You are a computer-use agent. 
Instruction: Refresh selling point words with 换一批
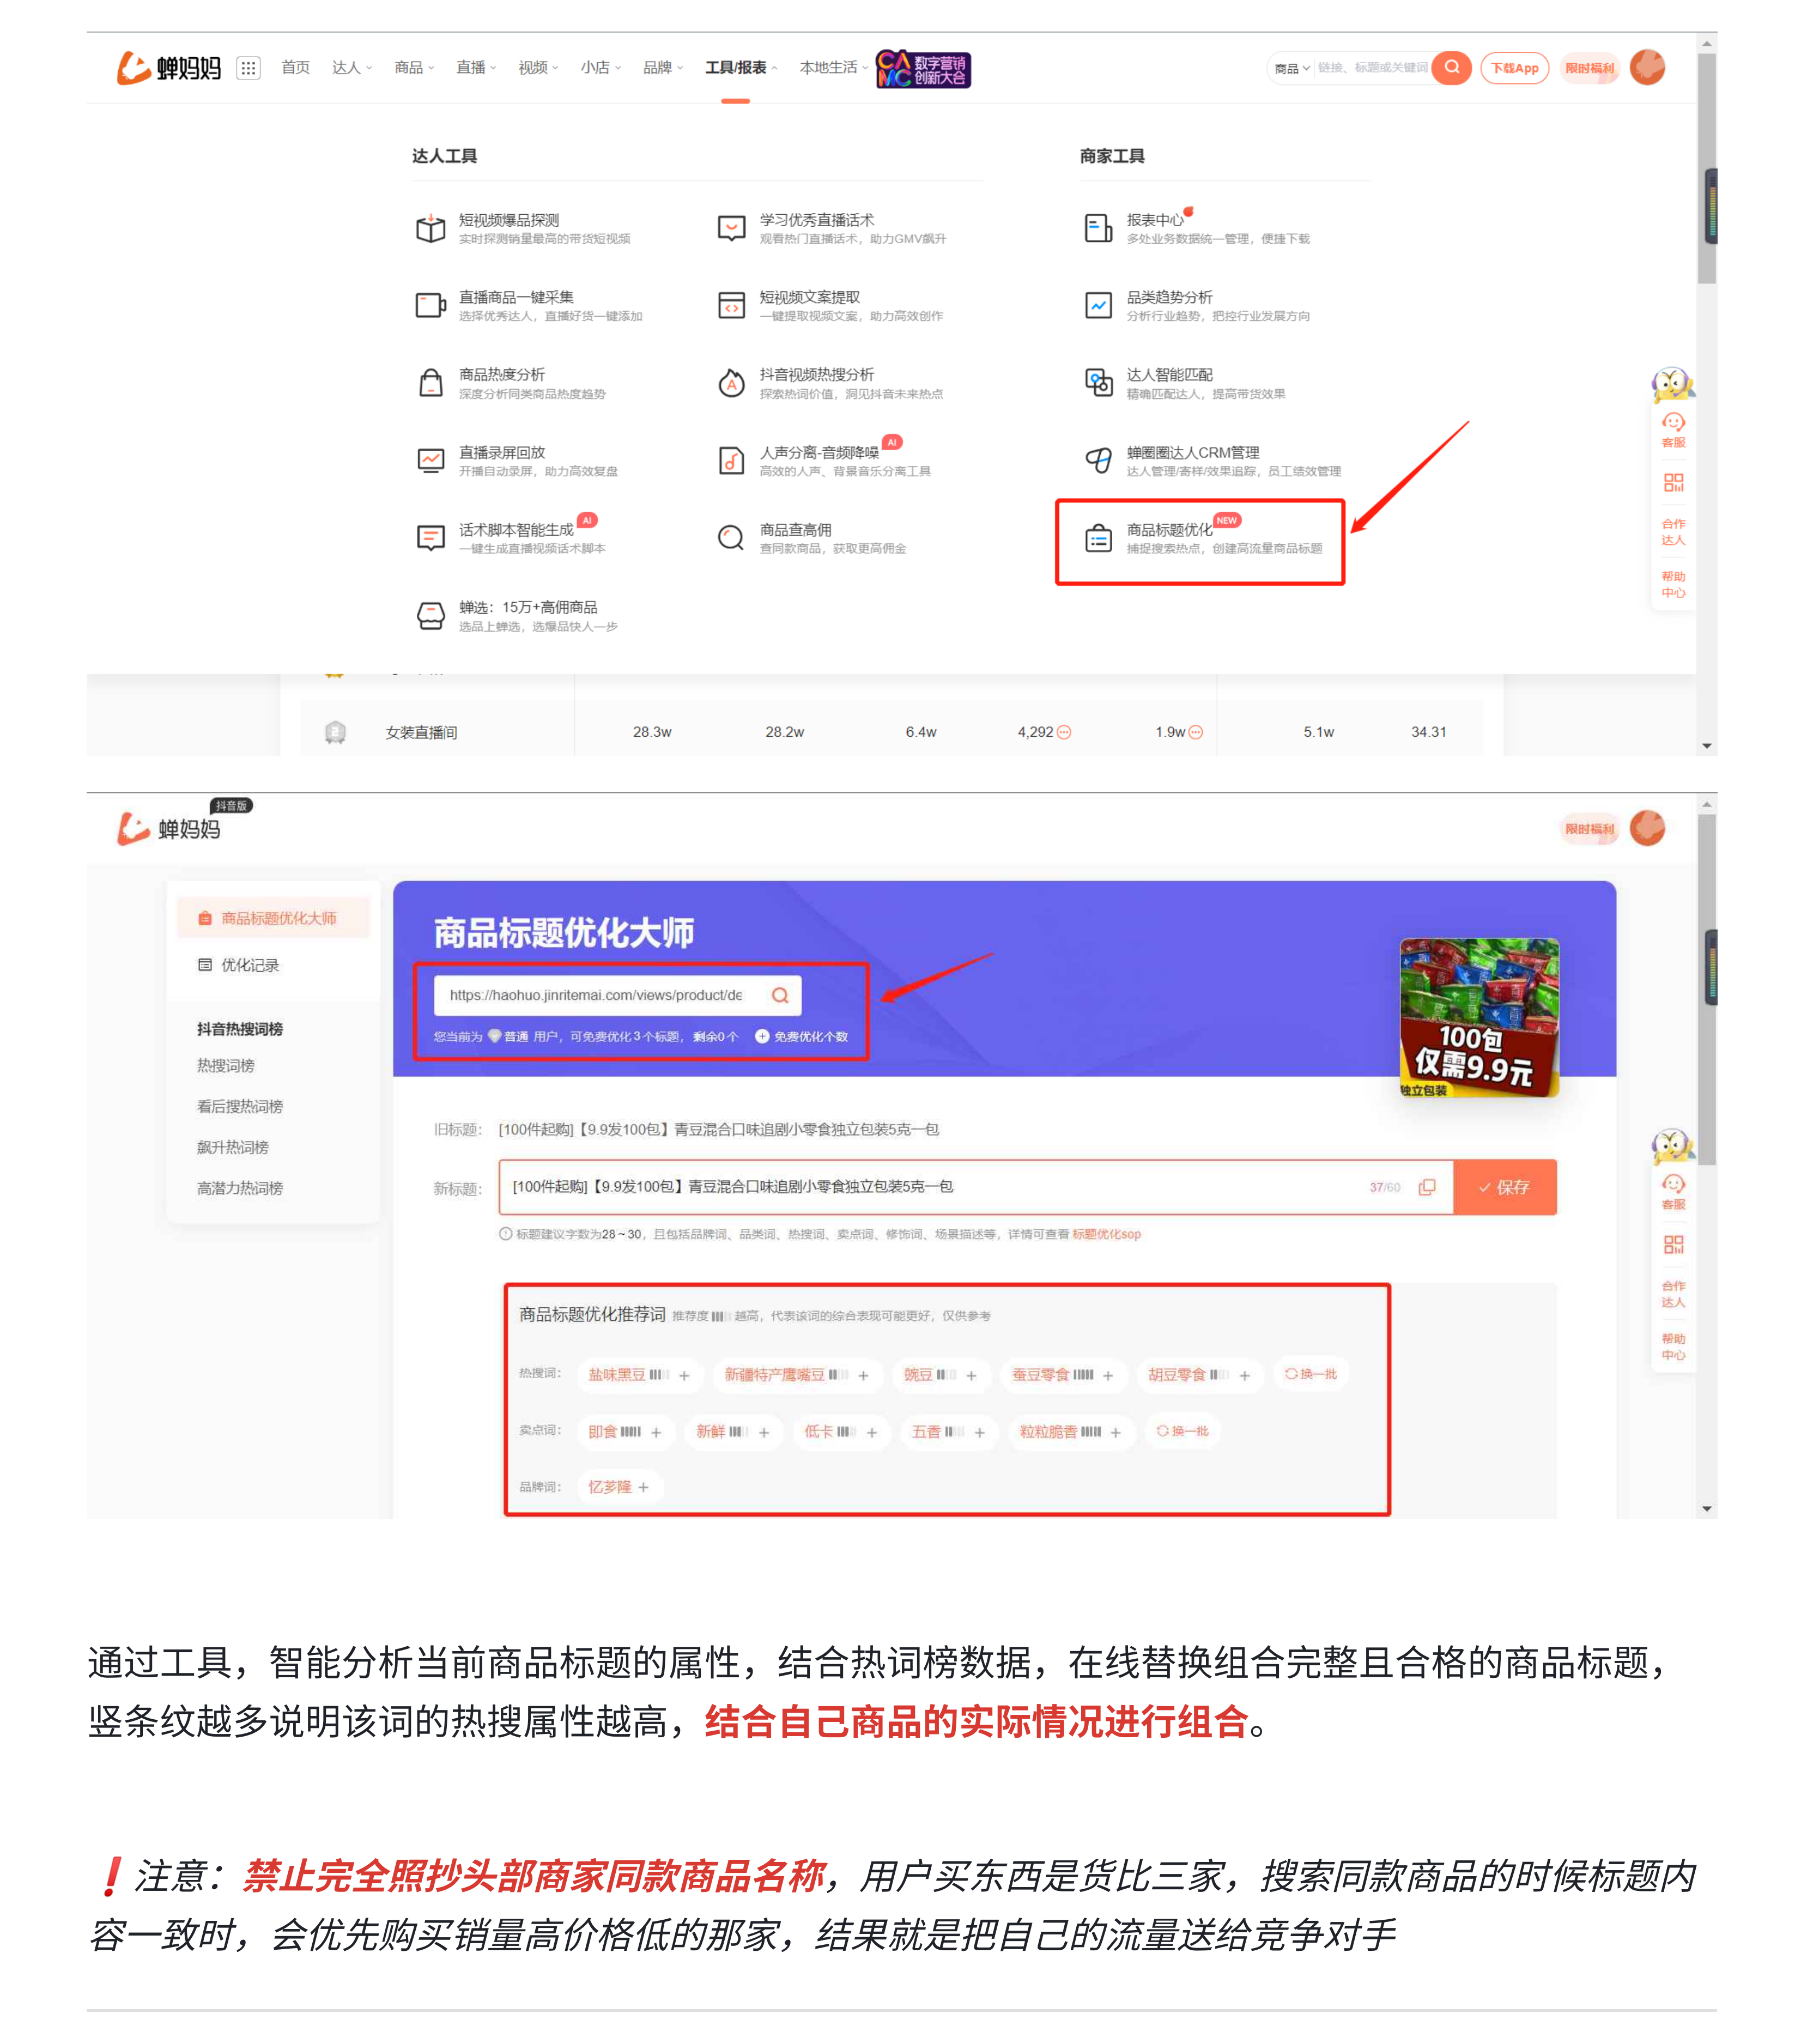point(1183,1431)
